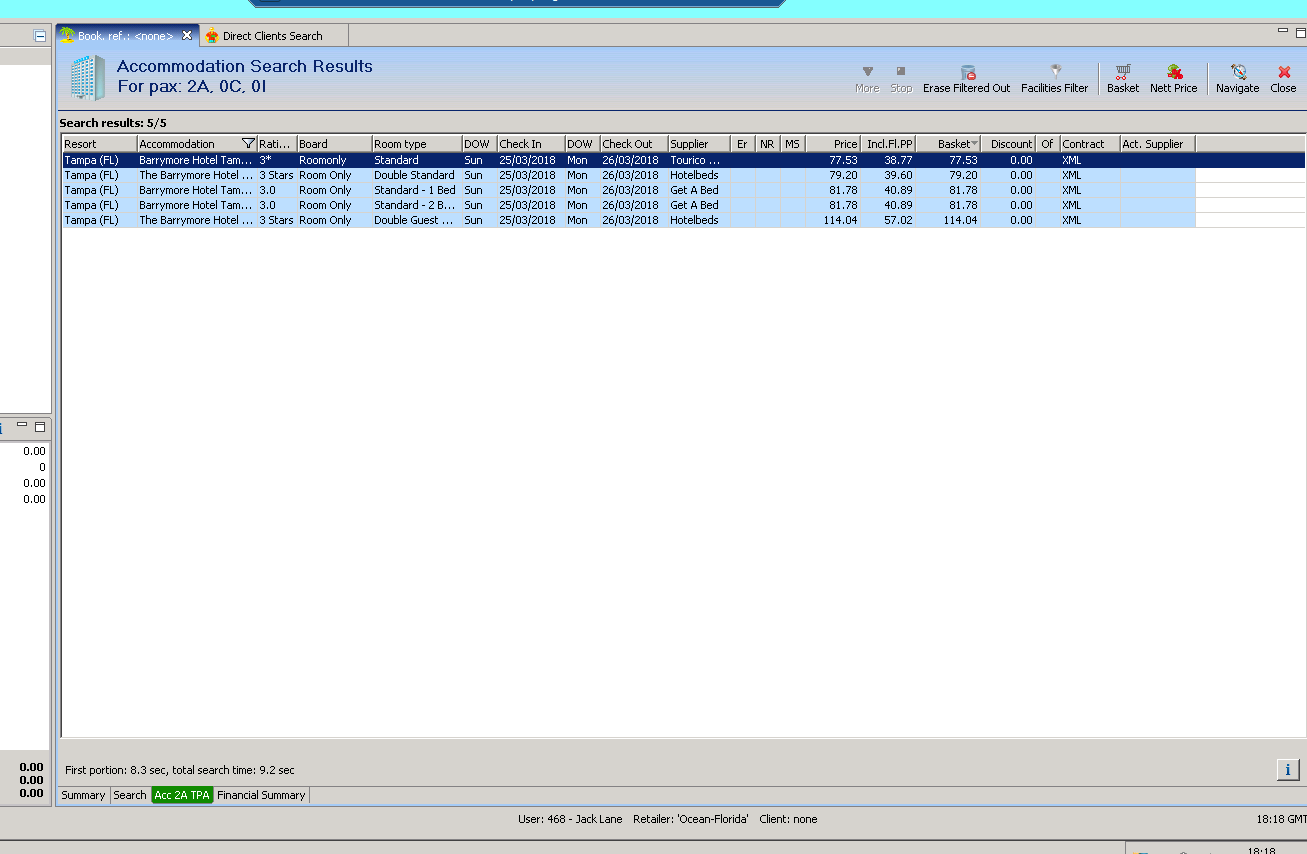This screenshot has height=854, width=1307.
Task: Click the Retailer 'Ocean-Florida' status text
Action: (691, 819)
